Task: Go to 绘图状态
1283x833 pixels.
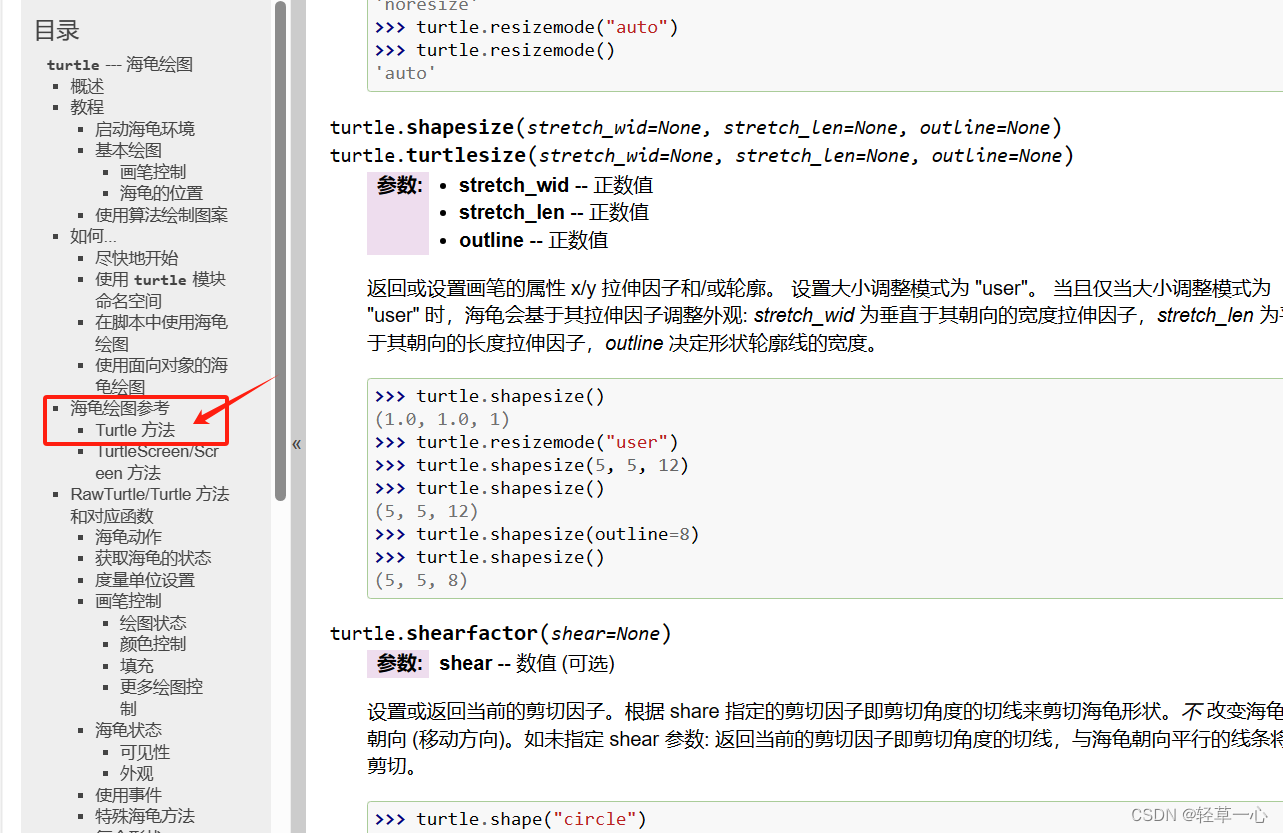Action: coord(153,623)
